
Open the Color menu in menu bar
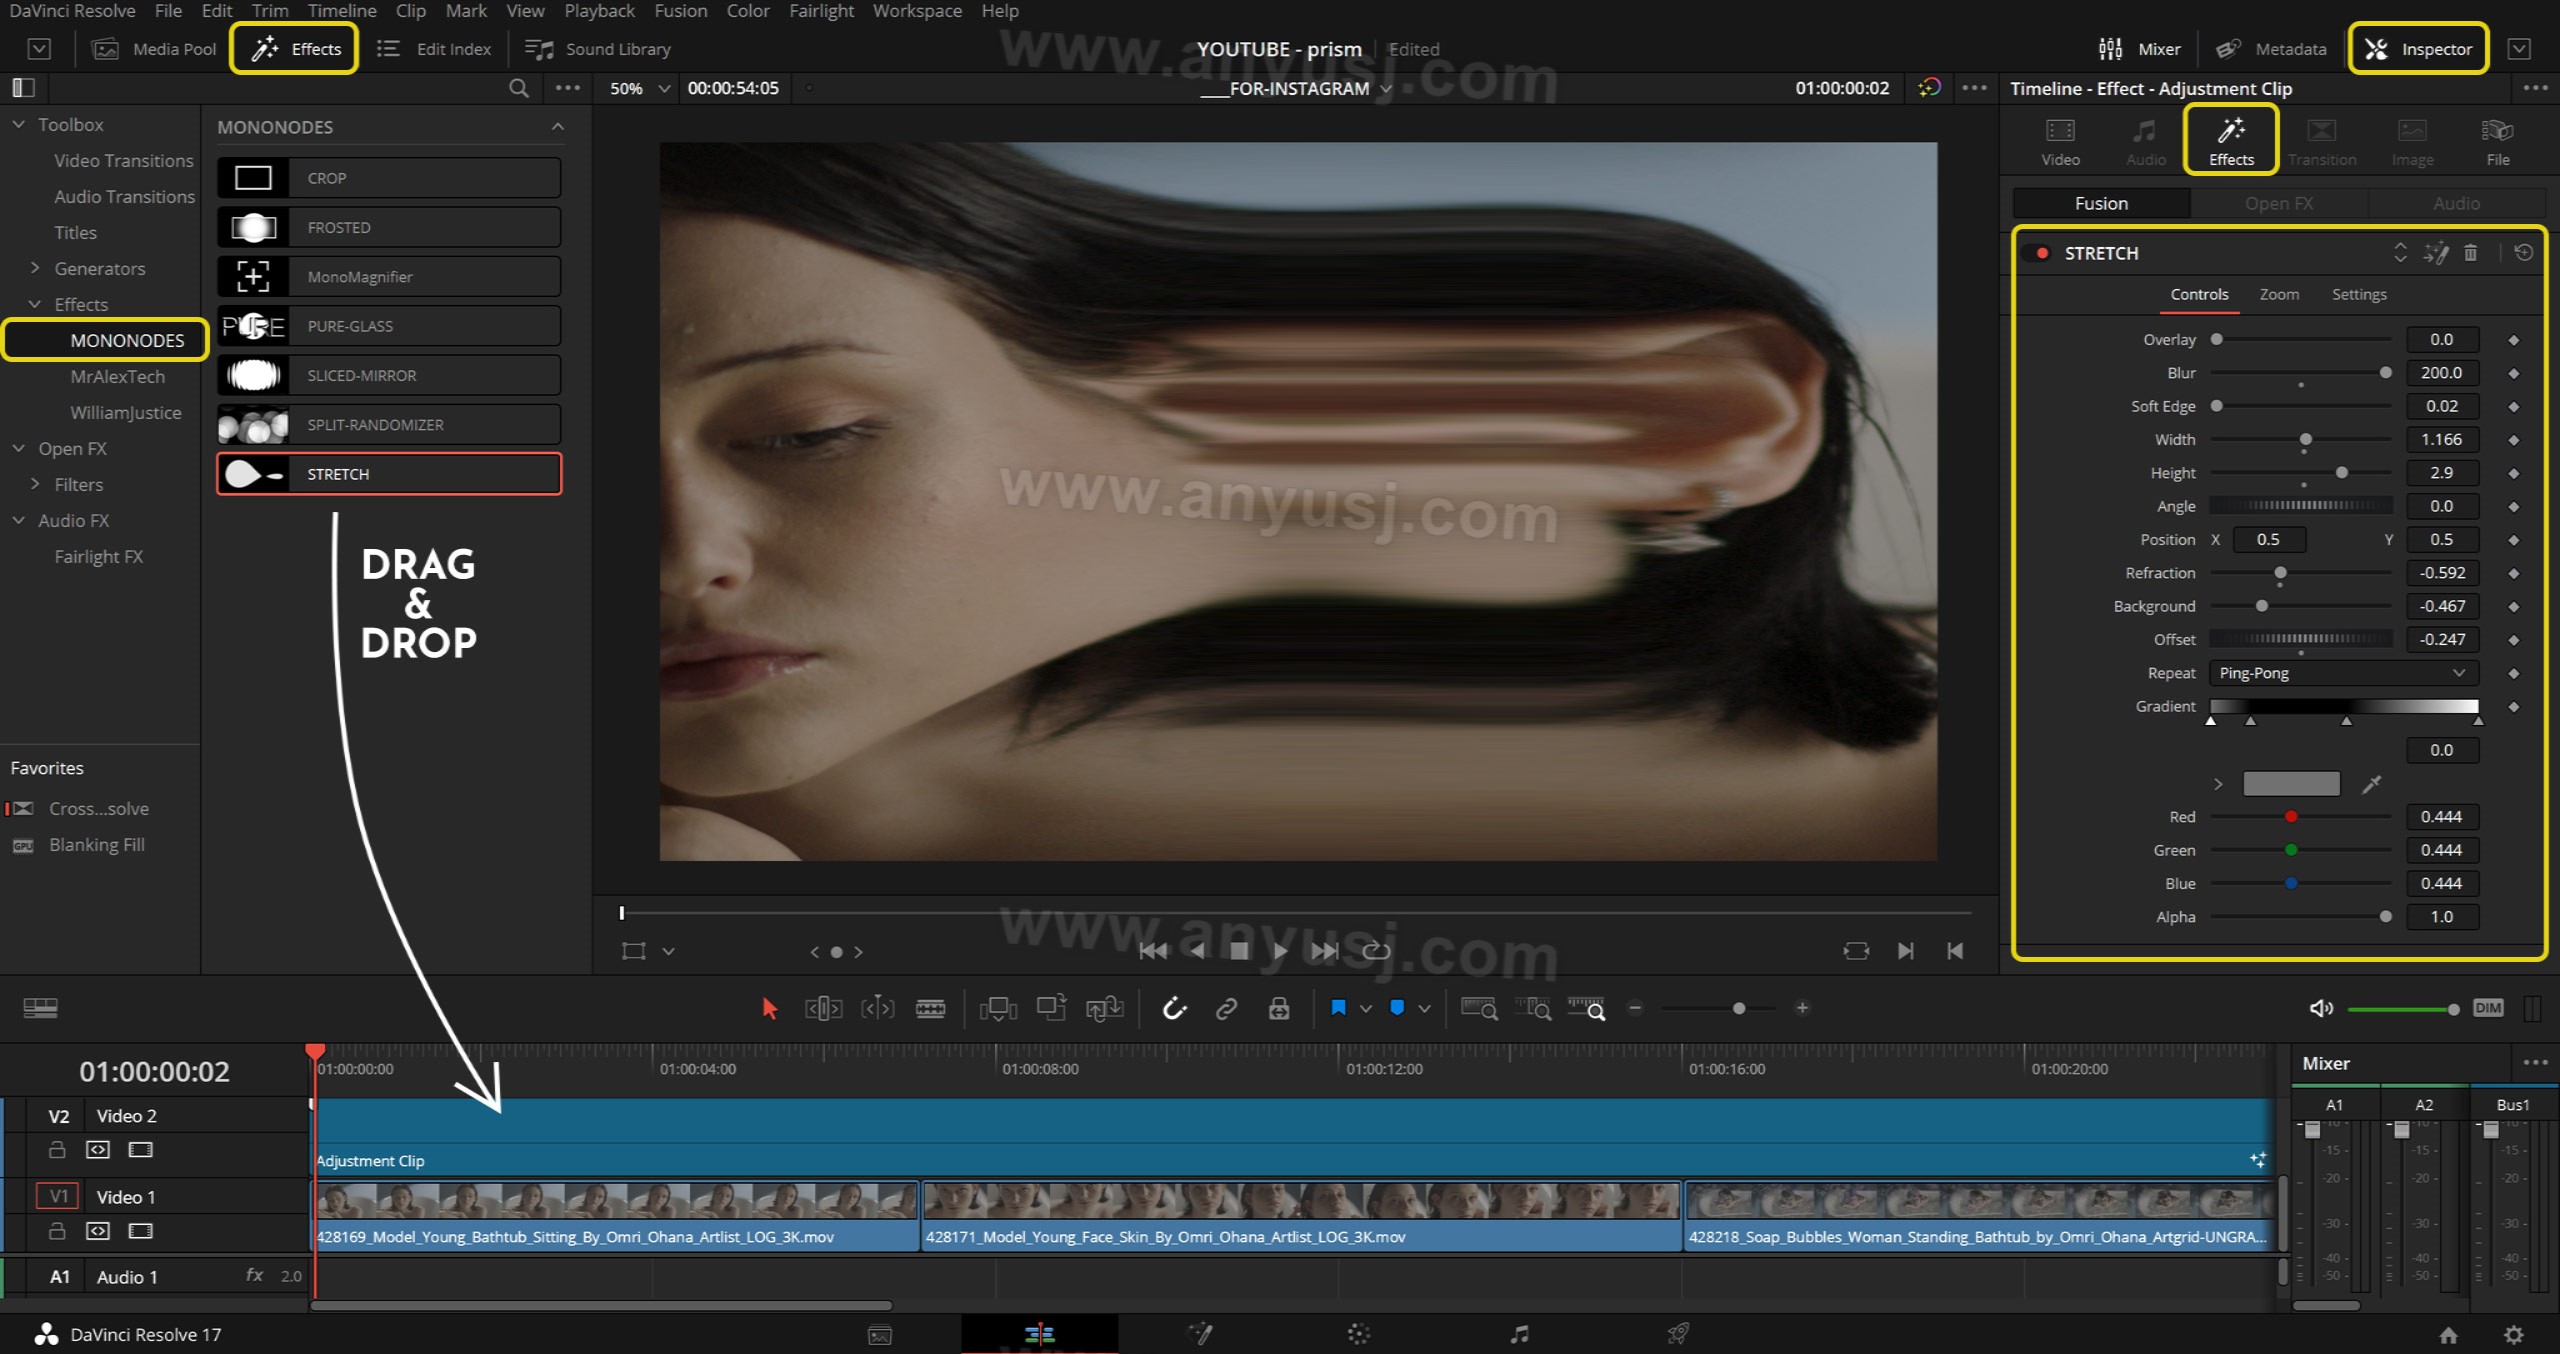pyautogui.click(x=747, y=12)
